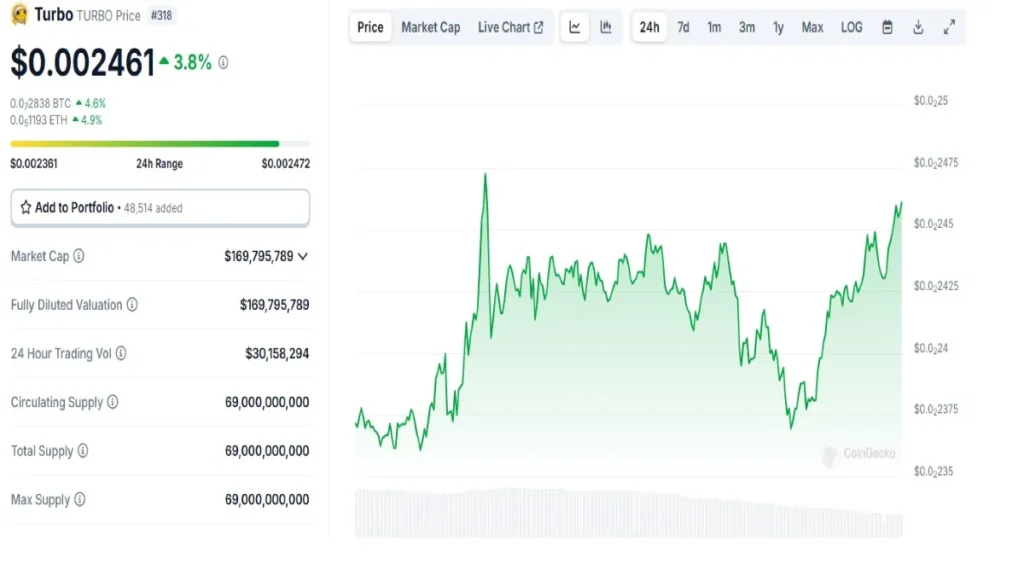Click the Fully Diluted Valuation $169,795,789 value
This screenshot has height=576, width=1024.
274,305
